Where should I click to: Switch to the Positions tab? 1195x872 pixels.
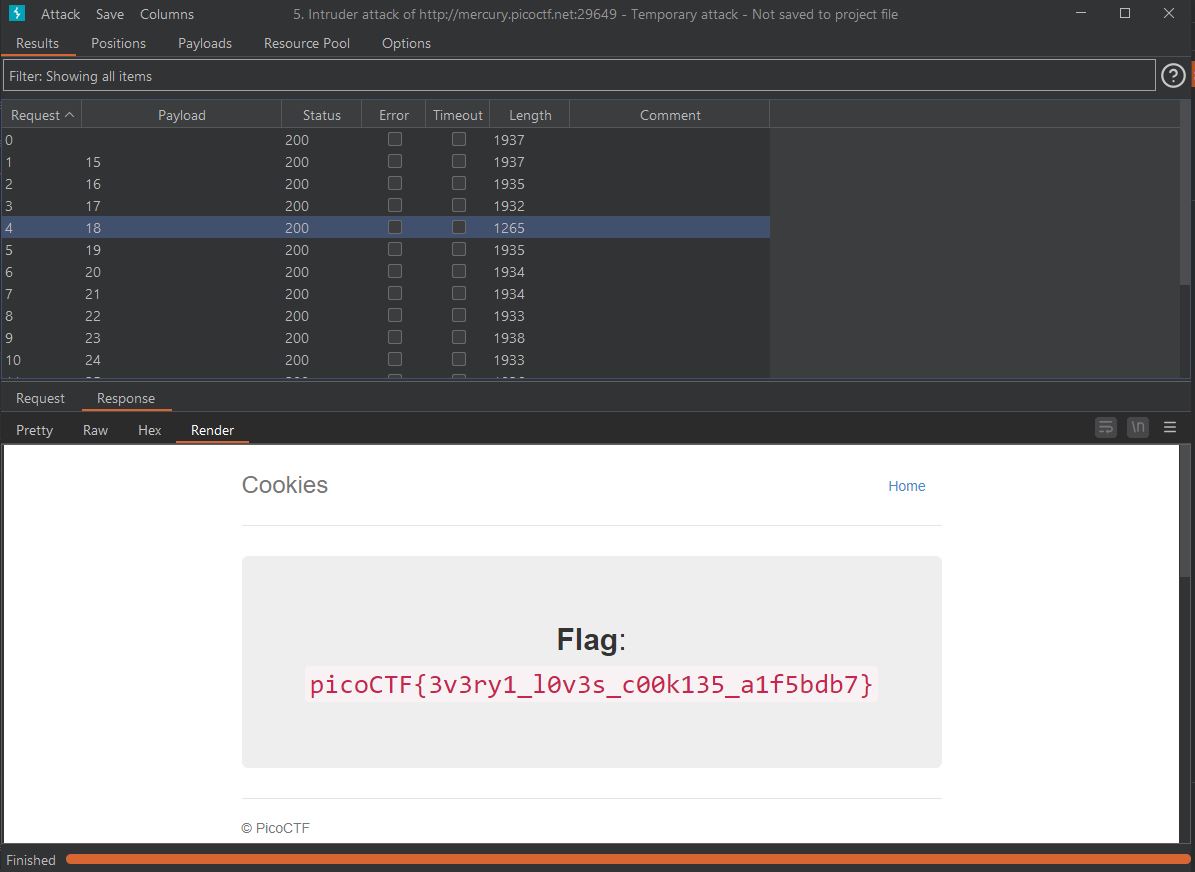(118, 43)
